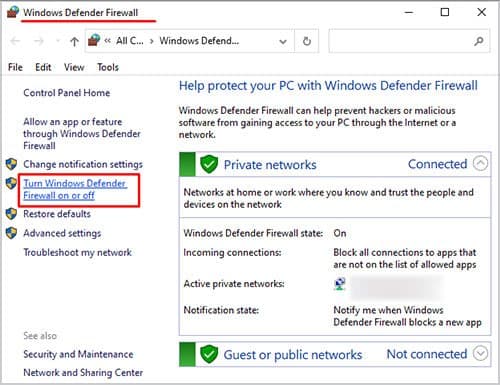
Task: Click the 'Notification state:' label
Action: pos(221,310)
